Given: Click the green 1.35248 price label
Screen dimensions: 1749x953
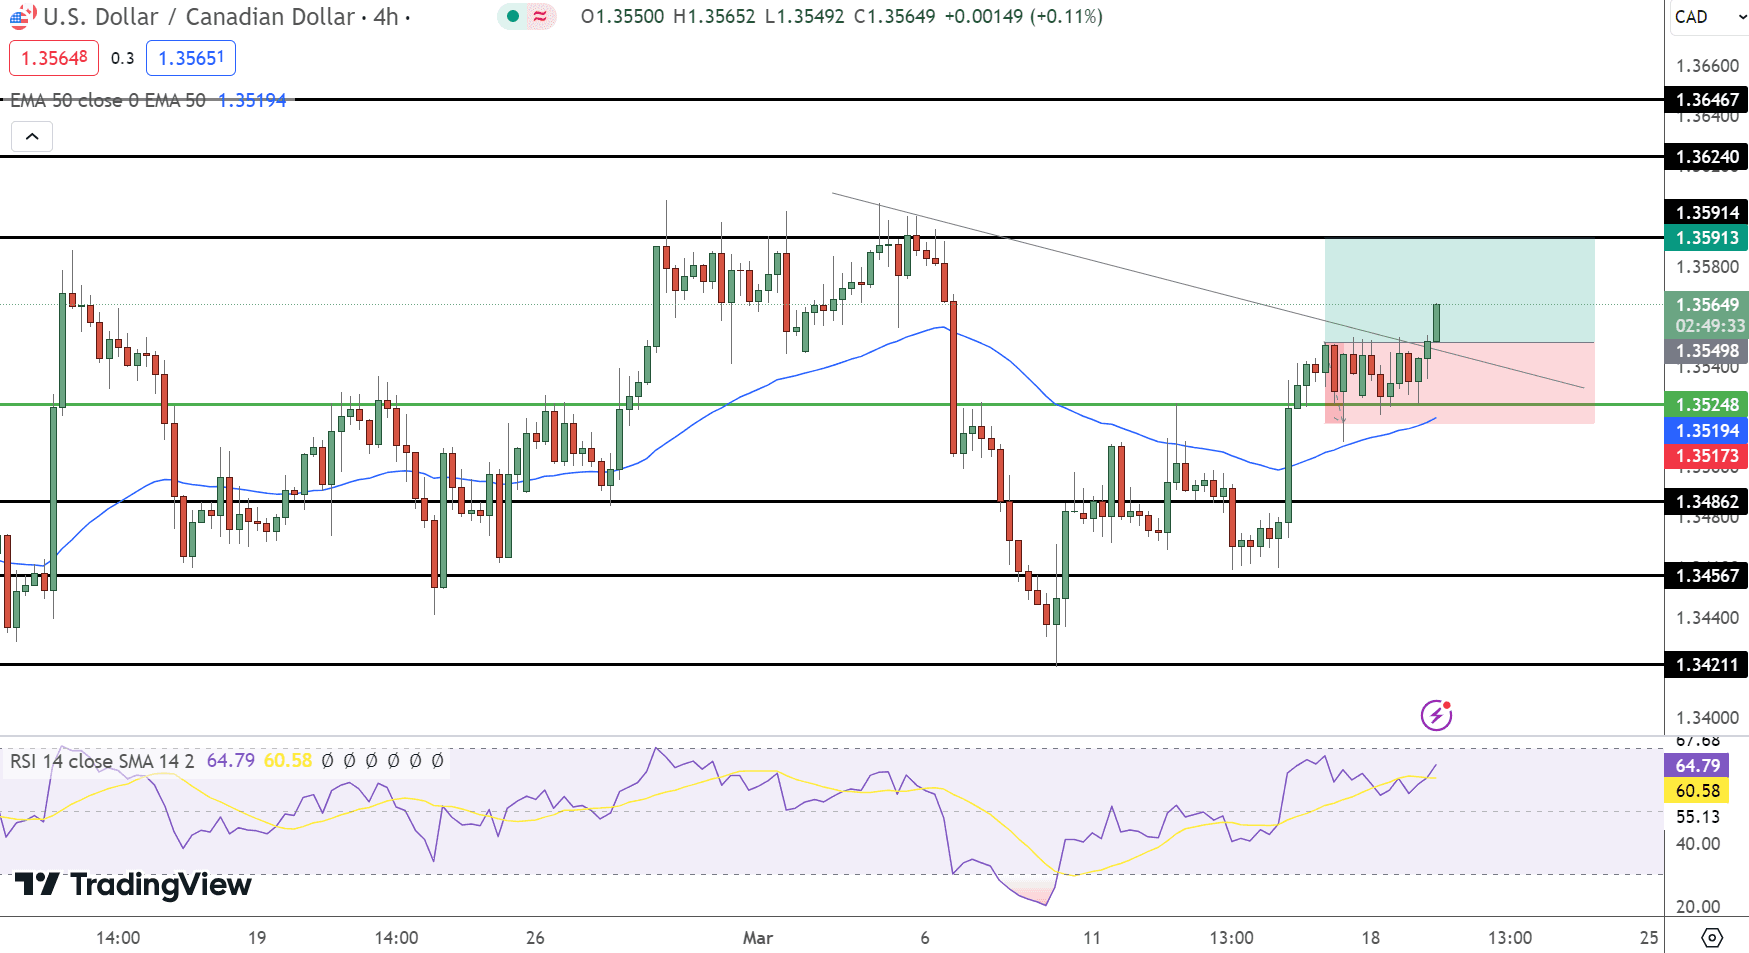Looking at the screenshot, I should pos(1707,404).
